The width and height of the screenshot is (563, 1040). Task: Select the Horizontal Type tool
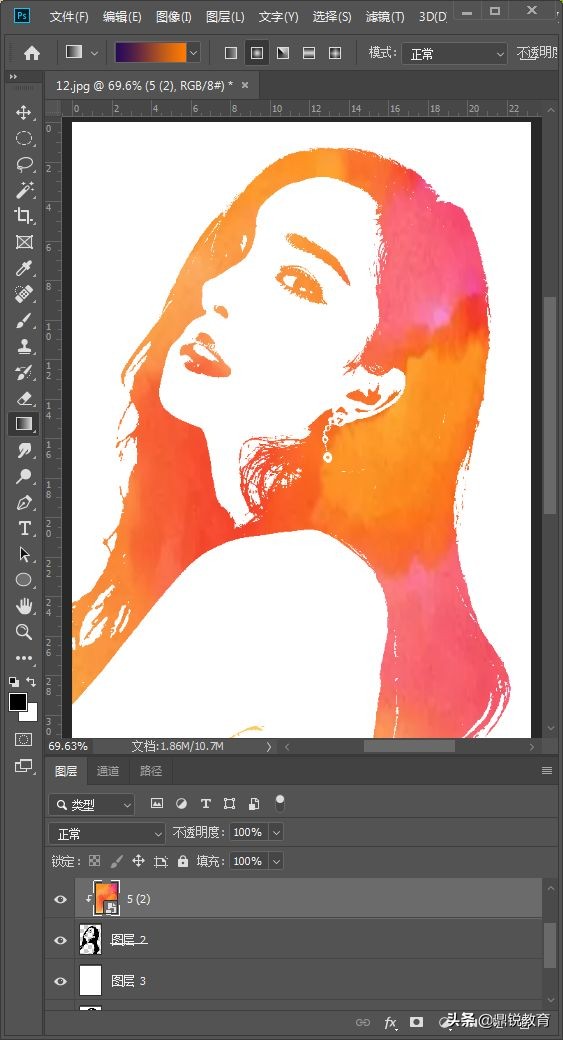point(24,528)
